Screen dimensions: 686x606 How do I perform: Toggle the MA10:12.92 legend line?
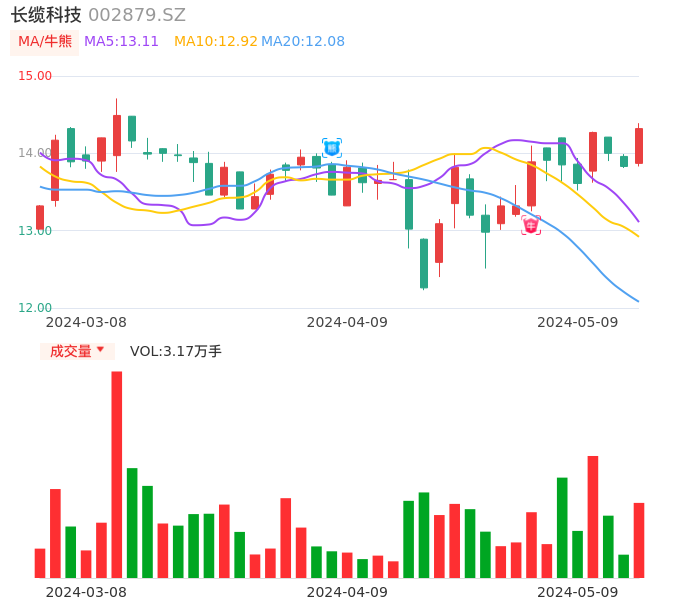(x=215, y=42)
